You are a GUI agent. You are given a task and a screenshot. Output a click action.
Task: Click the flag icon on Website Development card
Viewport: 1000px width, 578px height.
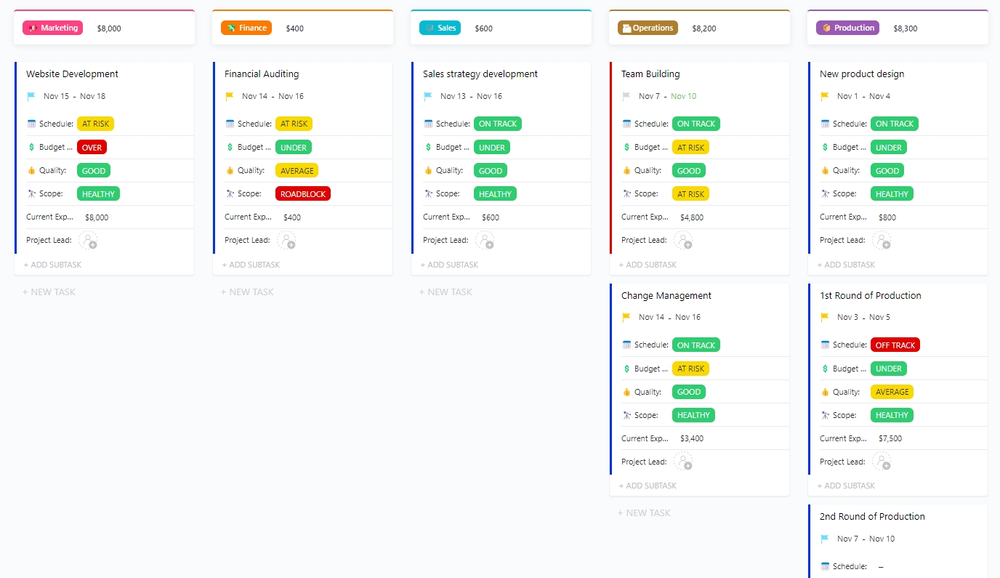pos(33,96)
